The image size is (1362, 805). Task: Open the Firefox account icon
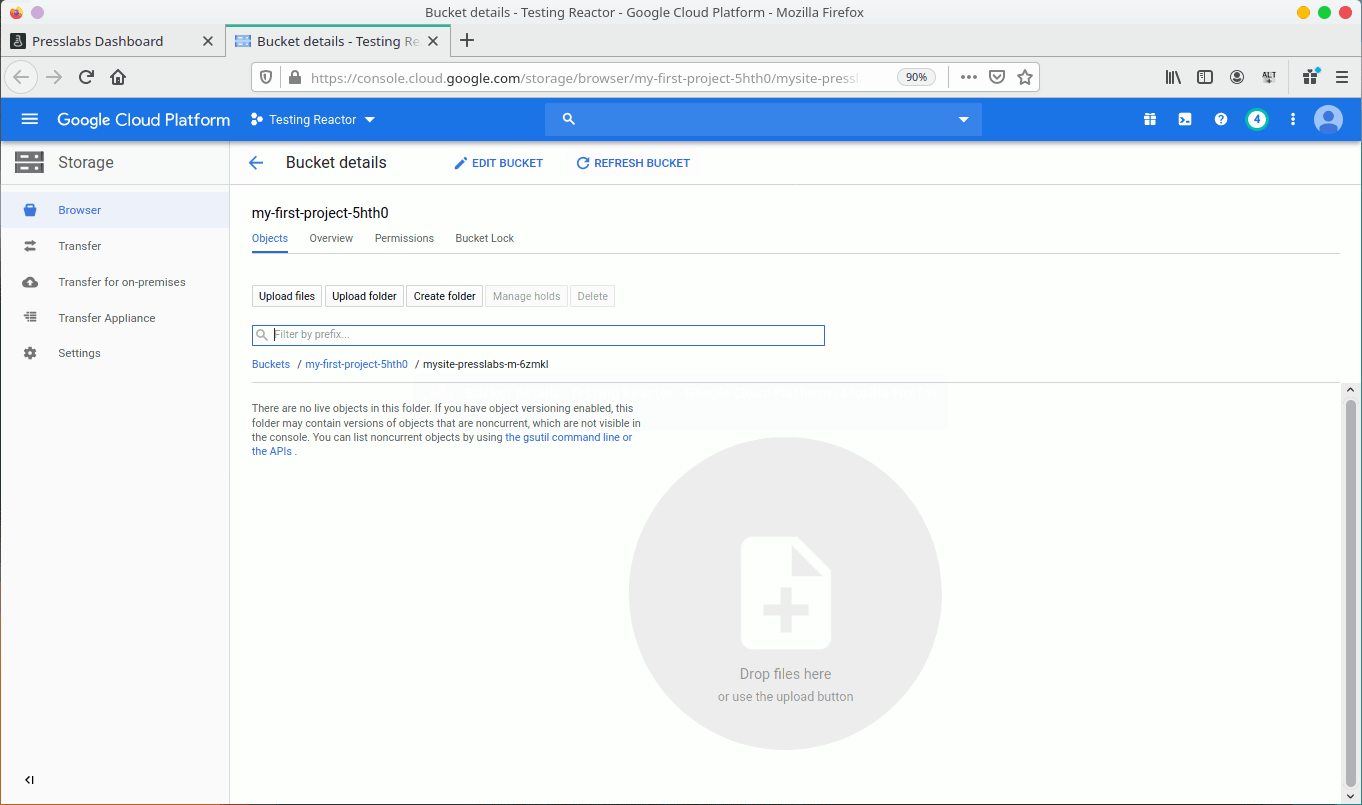pyautogui.click(x=1237, y=77)
